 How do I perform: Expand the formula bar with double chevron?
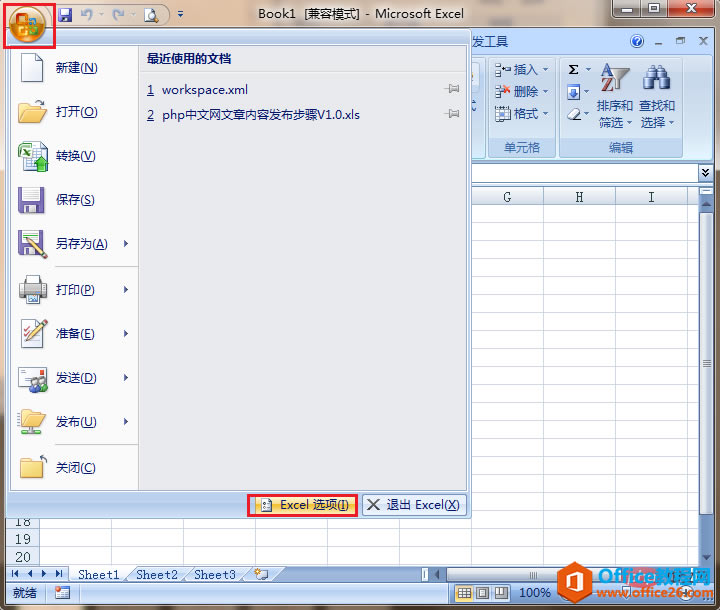pyautogui.click(x=705, y=172)
